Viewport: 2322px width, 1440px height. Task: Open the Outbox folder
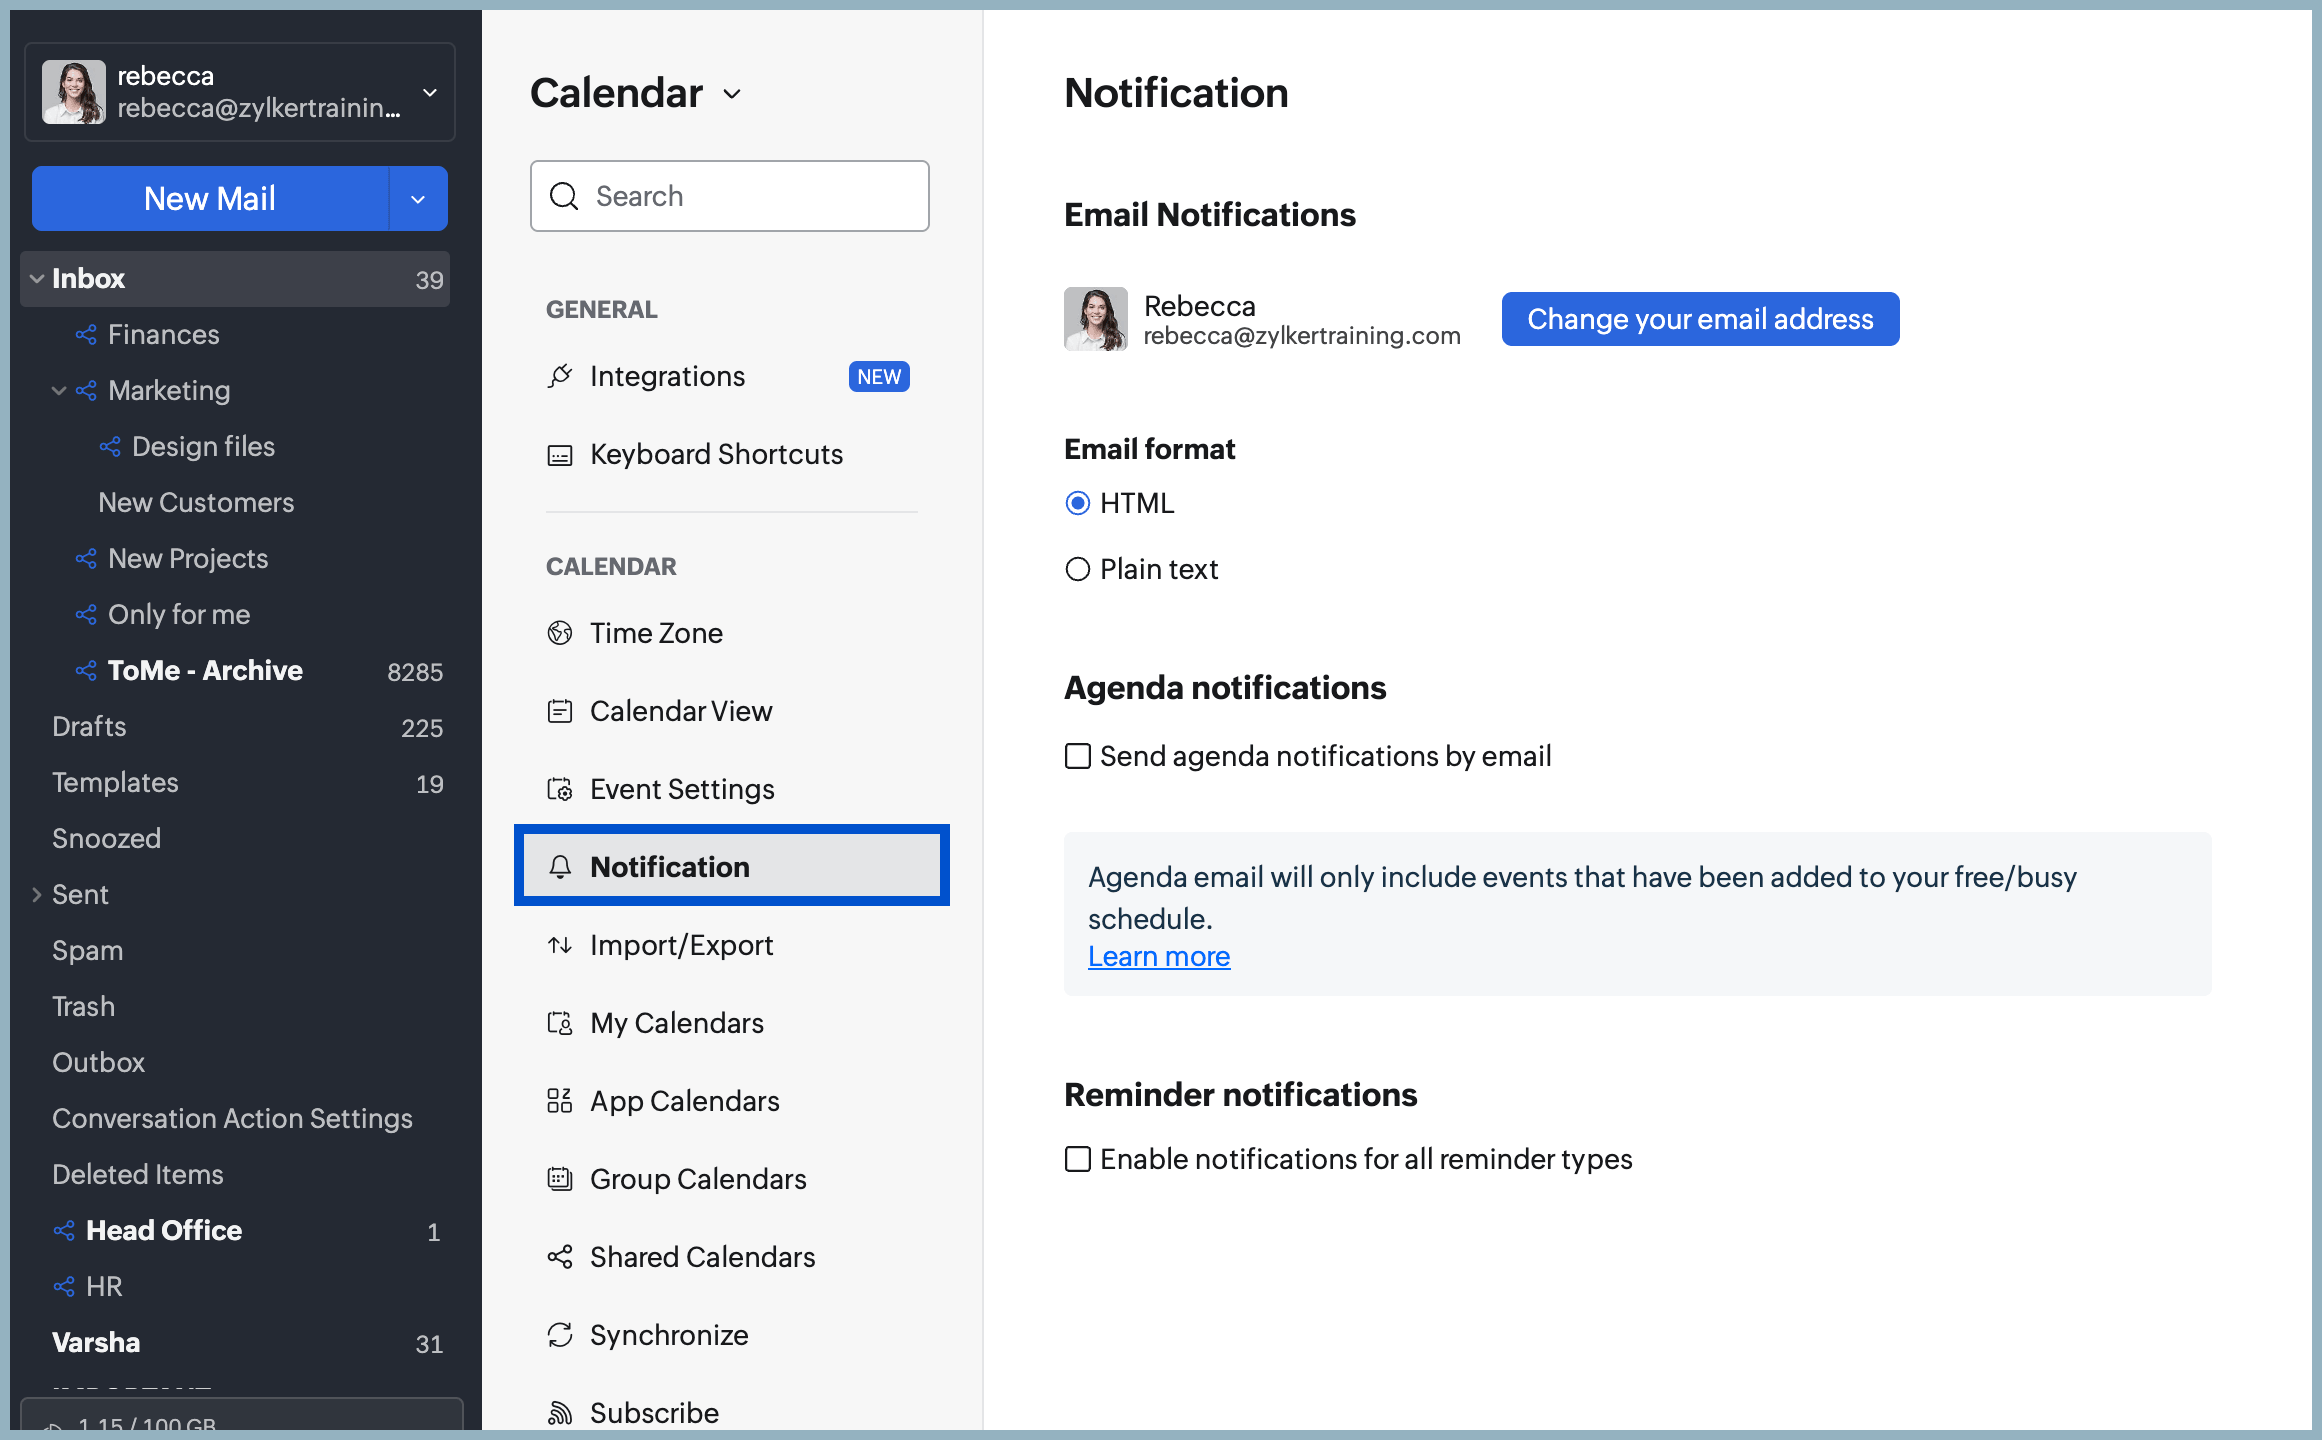pyautogui.click(x=235, y=1062)
